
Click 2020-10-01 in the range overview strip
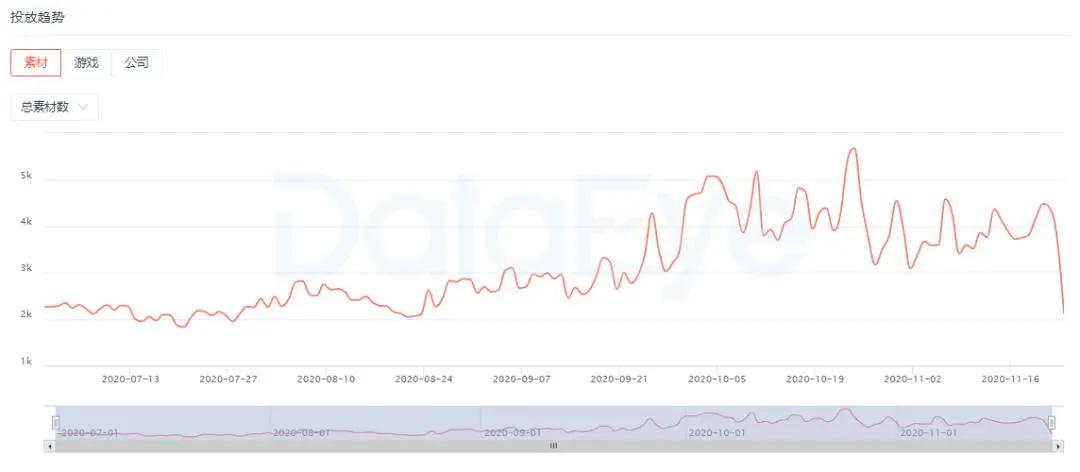pyautogui.click(x=717, y=432)
